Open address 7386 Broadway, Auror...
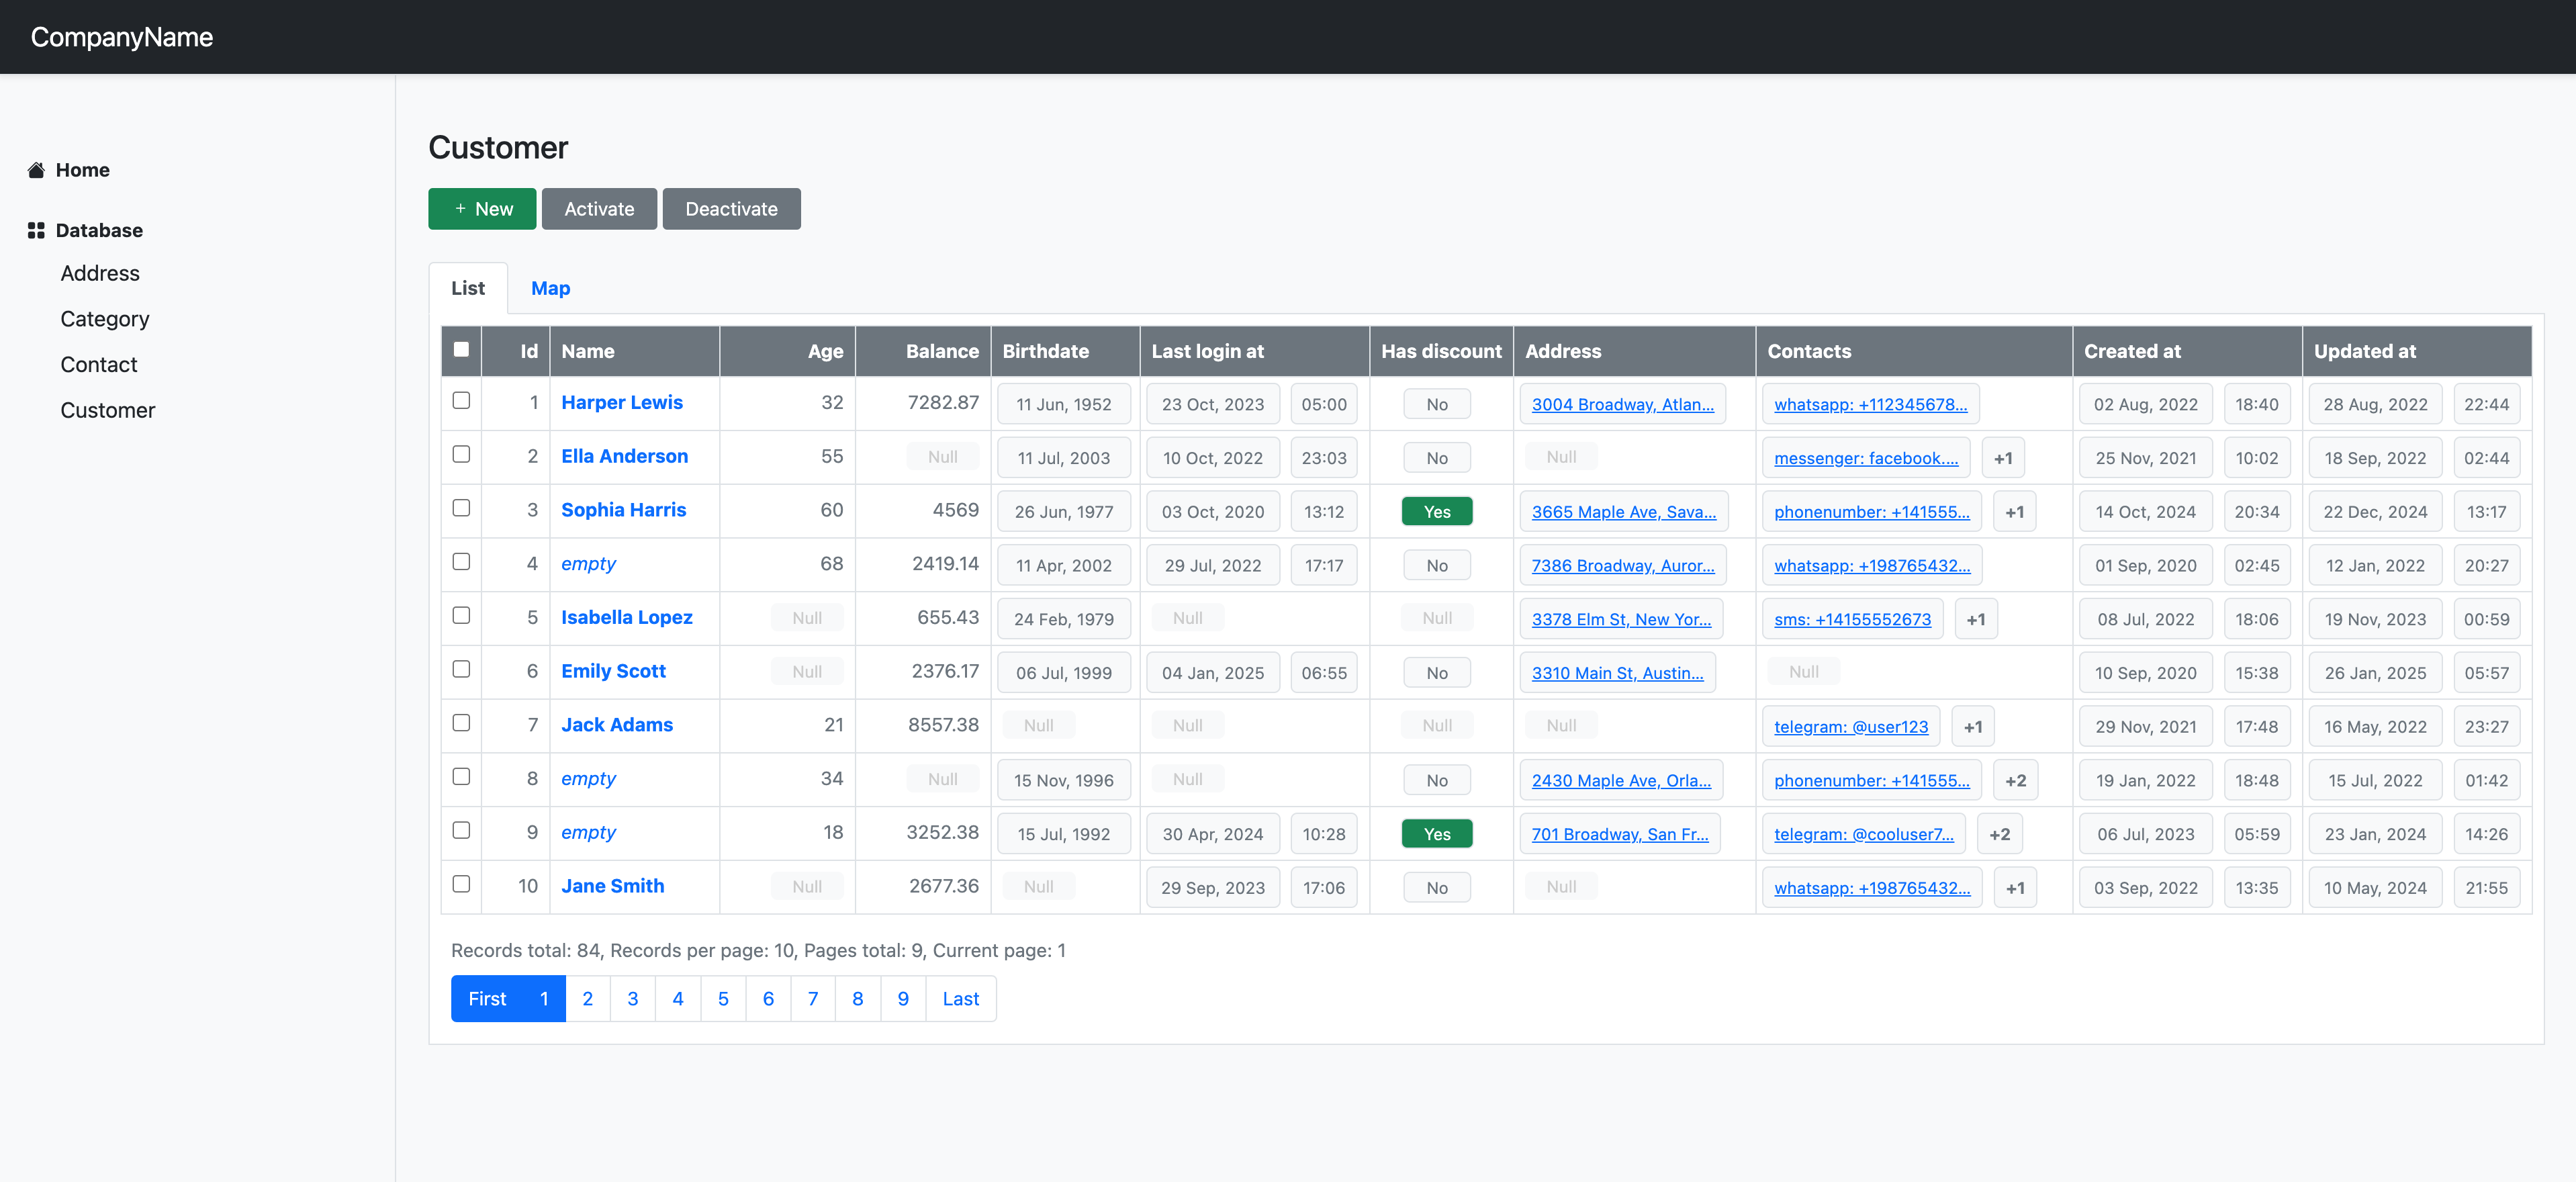Screen dimensions: 2576x1182 (1622, 565)
